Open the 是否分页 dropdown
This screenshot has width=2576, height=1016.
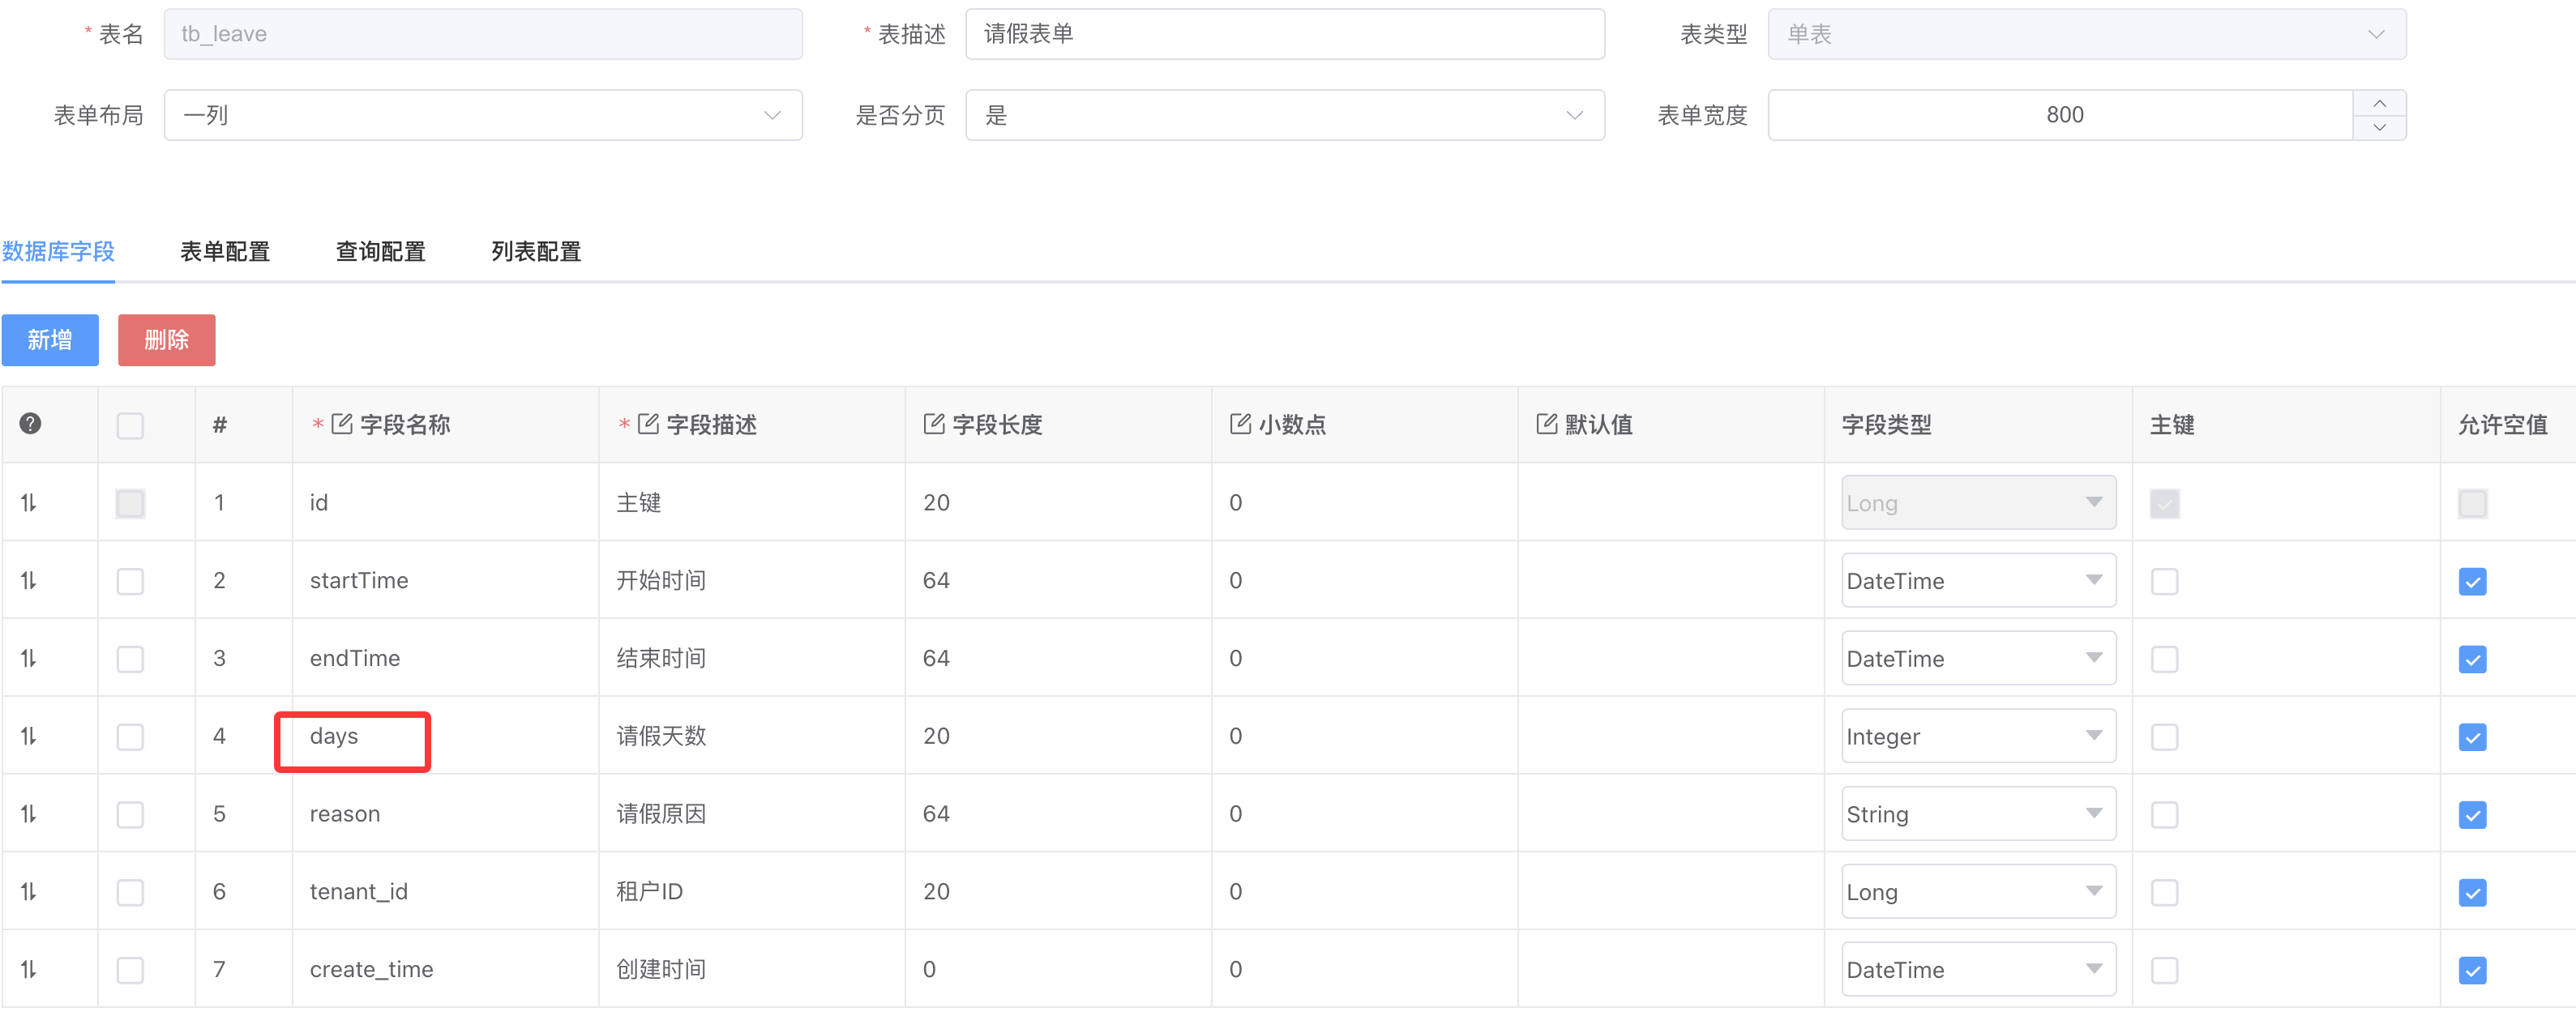pos(1284,115)
